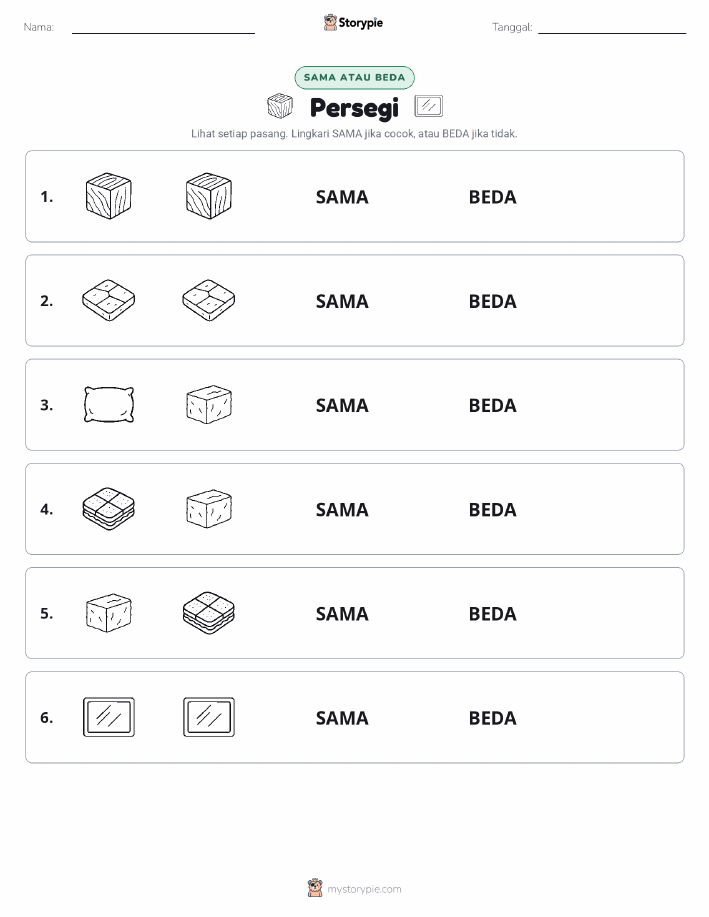709x917 pixels.
Task: Click the SAMA ATAU BEDA green badge
Action: 354,77
